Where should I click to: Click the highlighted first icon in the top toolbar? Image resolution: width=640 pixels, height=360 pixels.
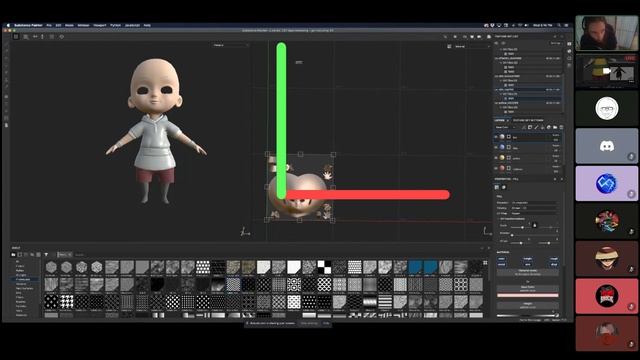(16, 37)
